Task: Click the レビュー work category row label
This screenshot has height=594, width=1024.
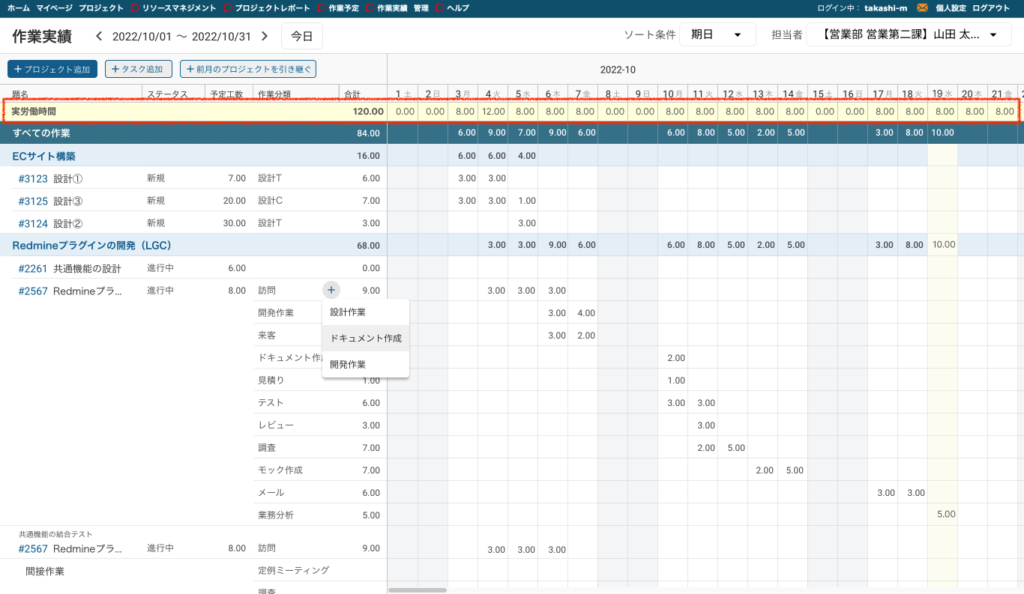Action: pos(276,425)
